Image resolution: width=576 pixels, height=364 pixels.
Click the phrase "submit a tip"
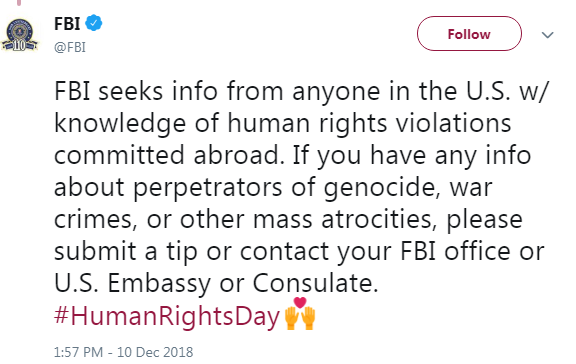point(126,252)
